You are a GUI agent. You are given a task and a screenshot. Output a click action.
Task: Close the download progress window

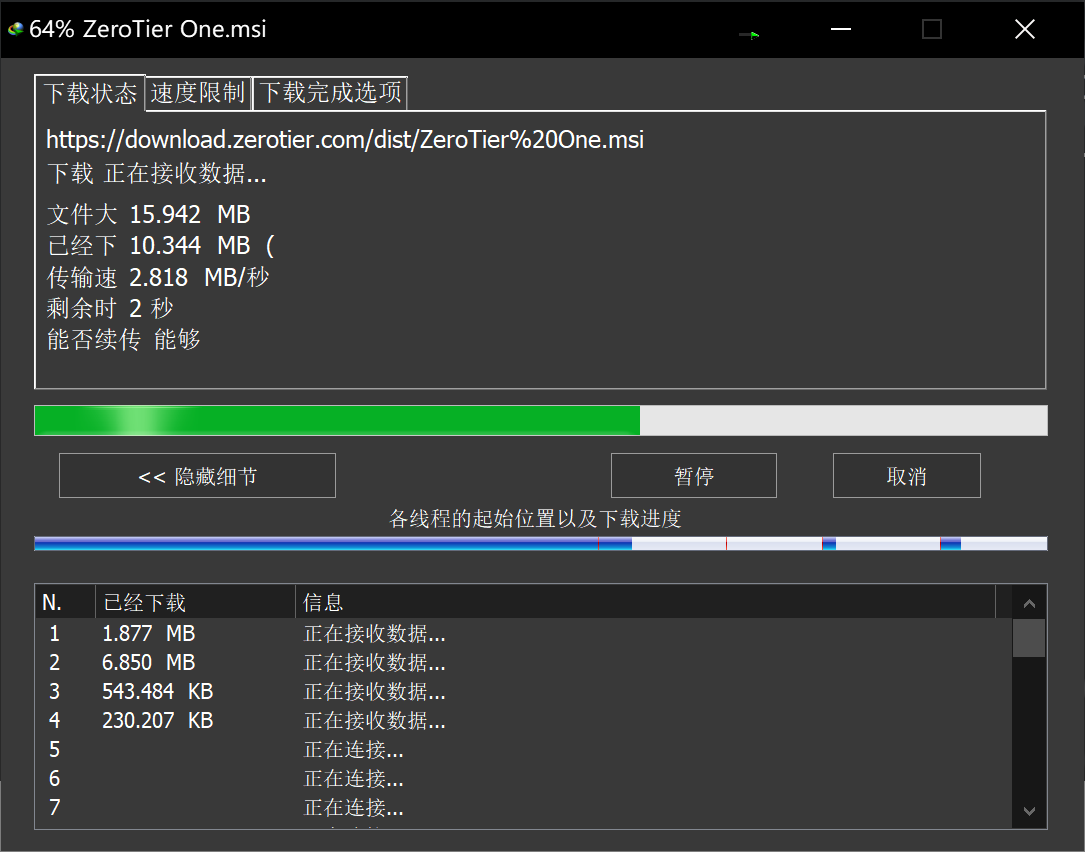(1024, 29)
